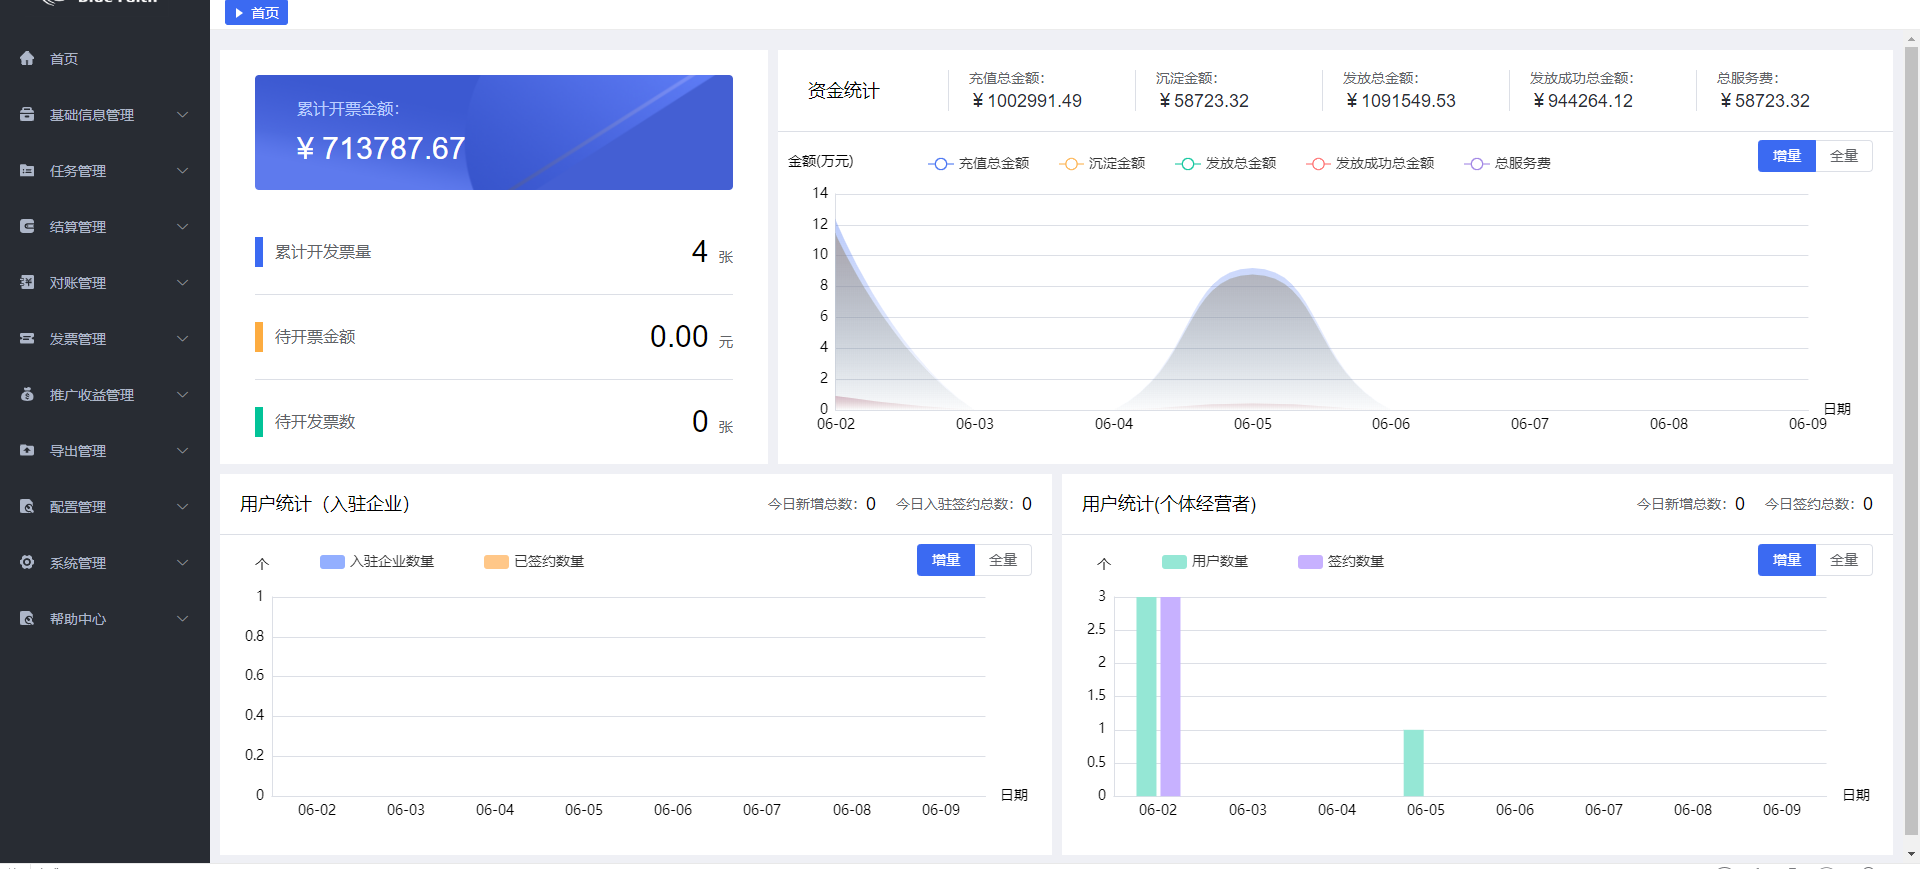Screen dimensions: 1920x869
Task: Select 全量 in 入驻企业 chart
Action: 1003,560
